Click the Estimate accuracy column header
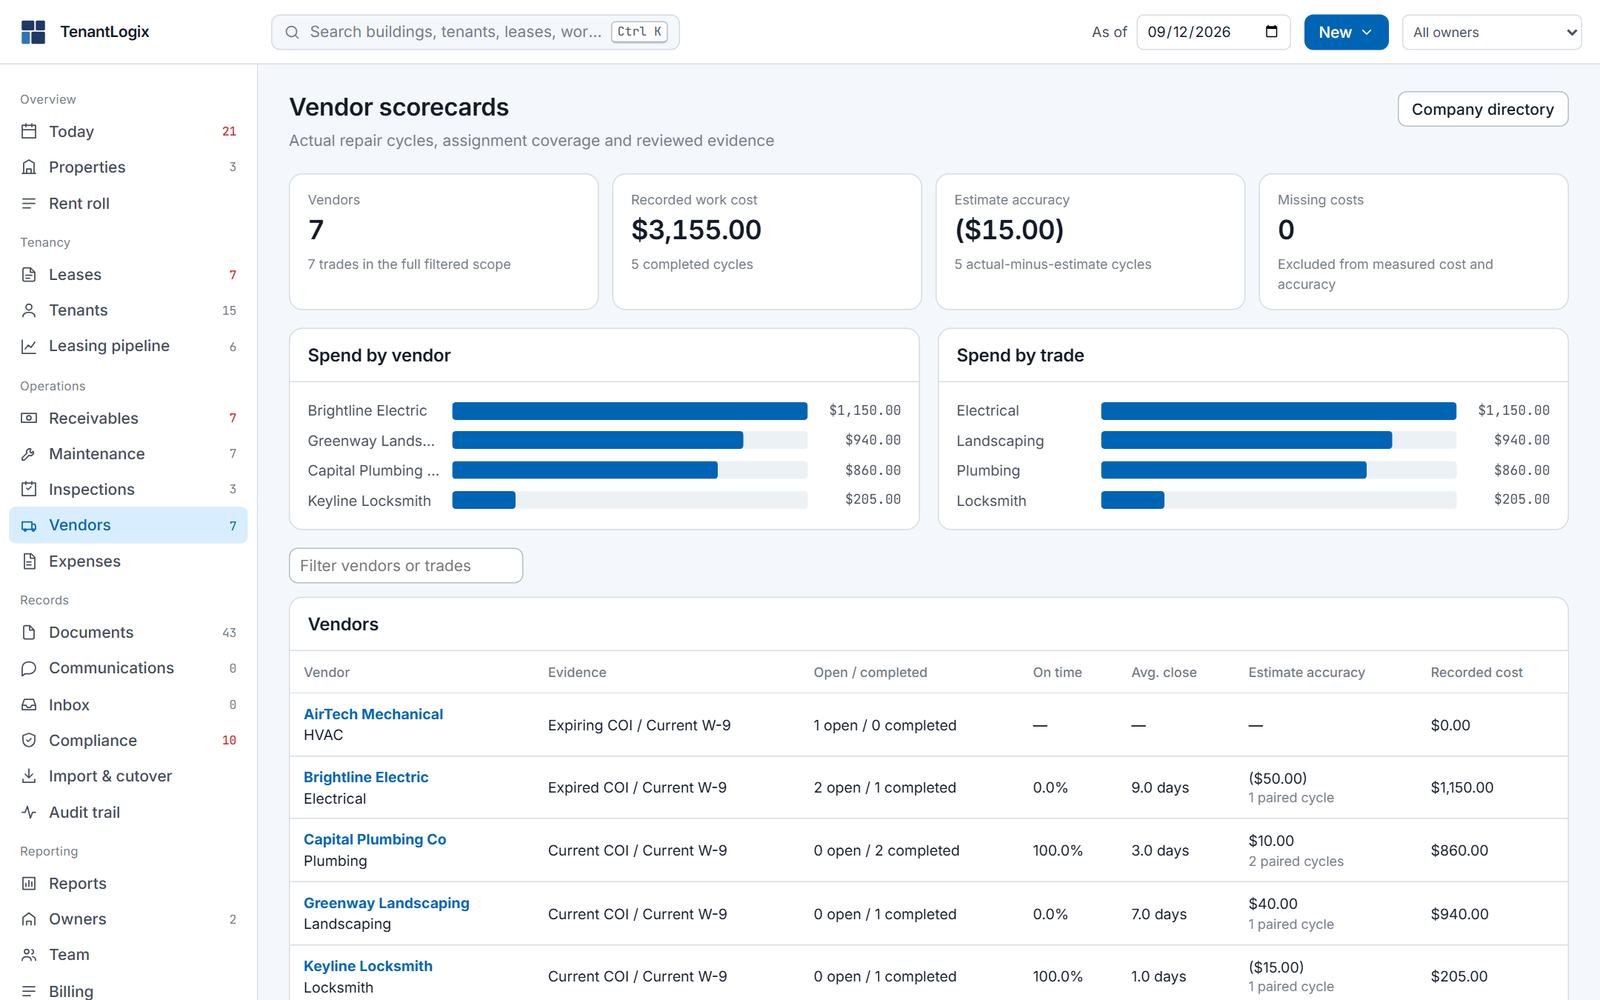Viewport: 1600px width, 1000px height. (1306, 672)
